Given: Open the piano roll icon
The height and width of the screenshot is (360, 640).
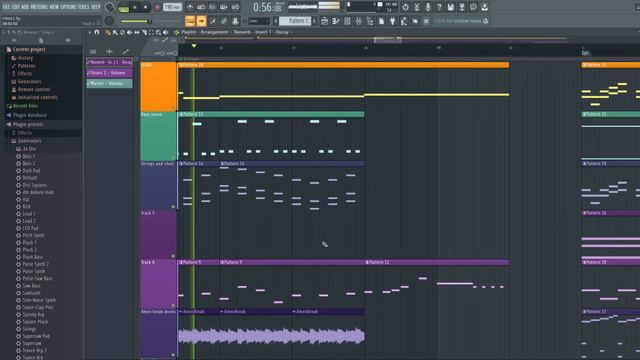Looking at the screenshot, I should click(x=336, y=21).
